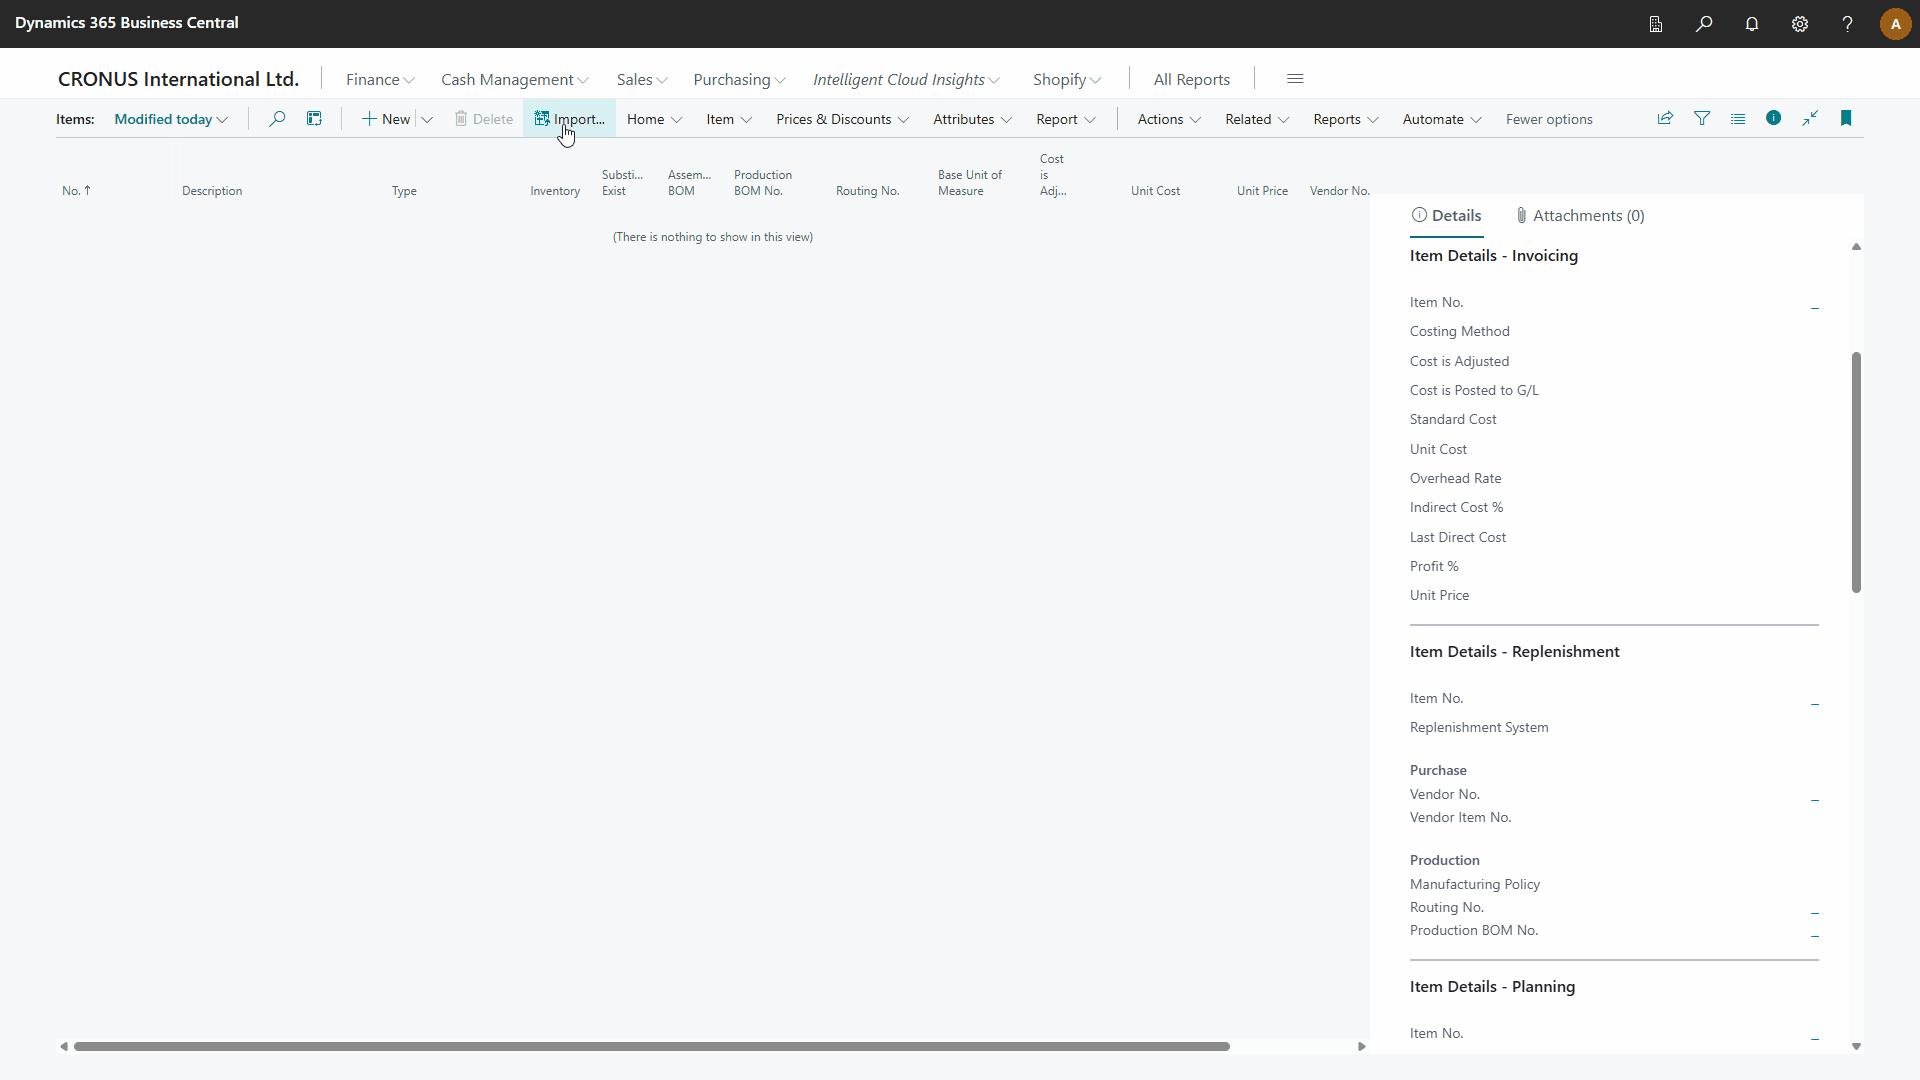Open All Reports link

1192,79
